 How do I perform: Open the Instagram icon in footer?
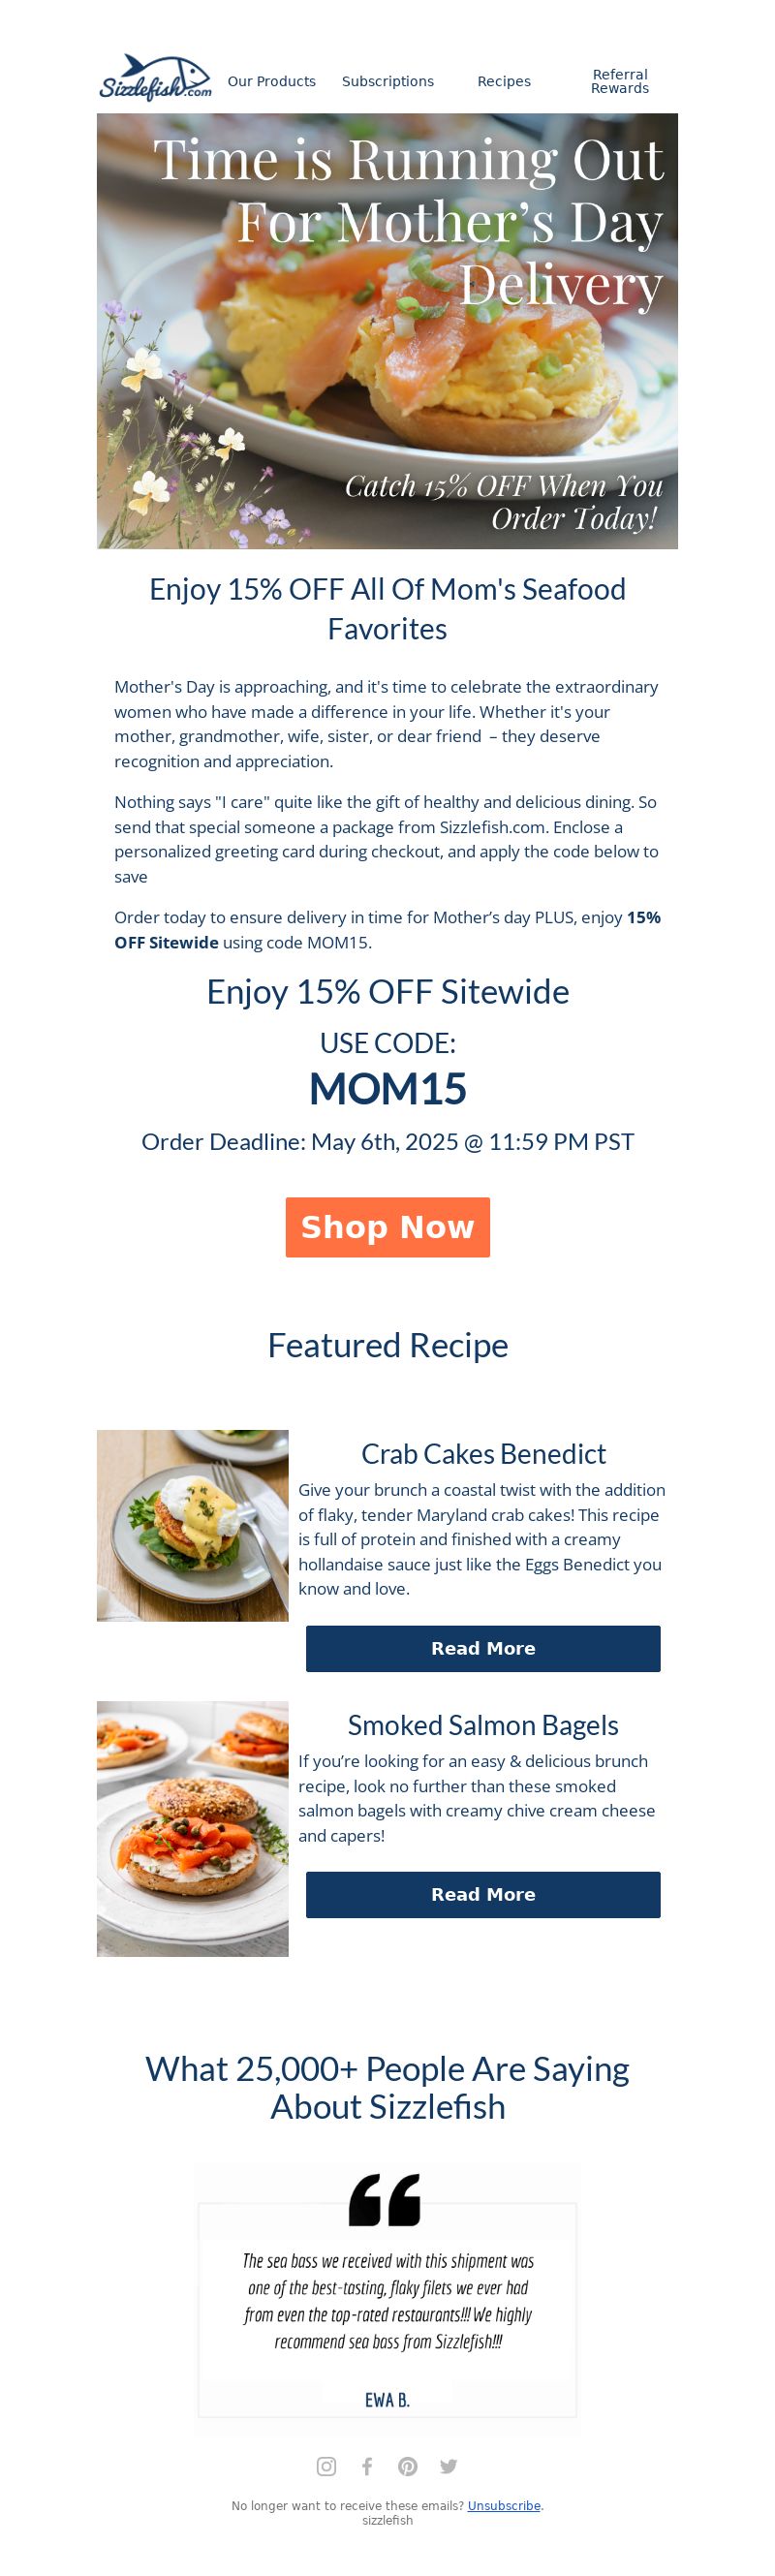click(326, 2466)
